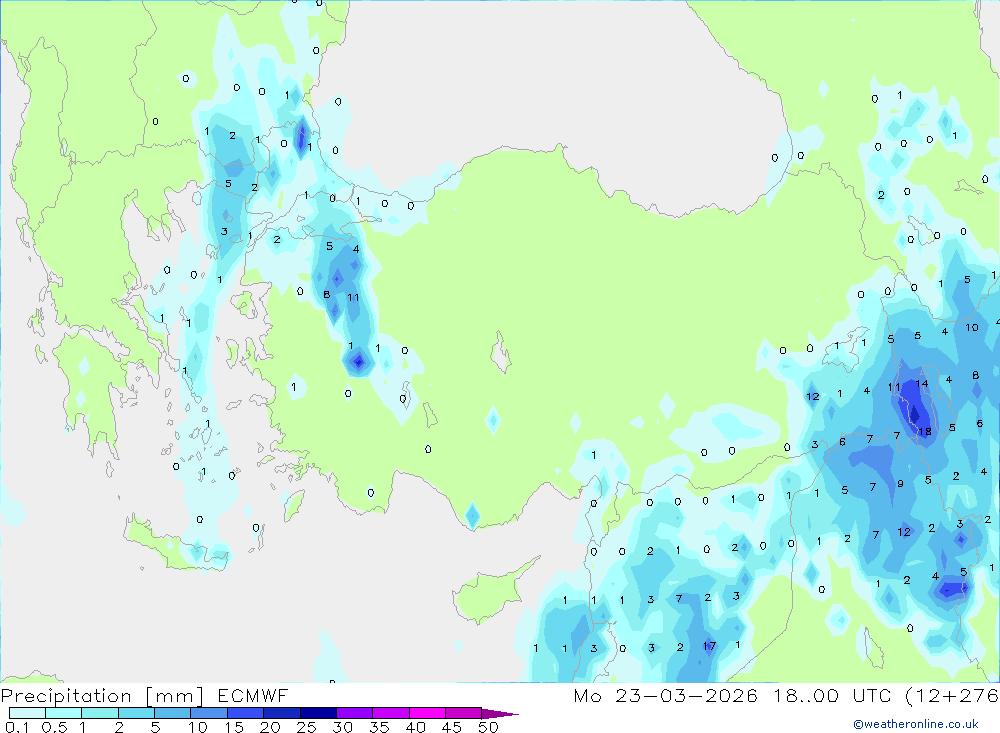The height and width of the screenshot is (733, 1000).
Task: Select the 5–10 mm legend swatch
Action: pyautogui.click(x=172, y=713)
